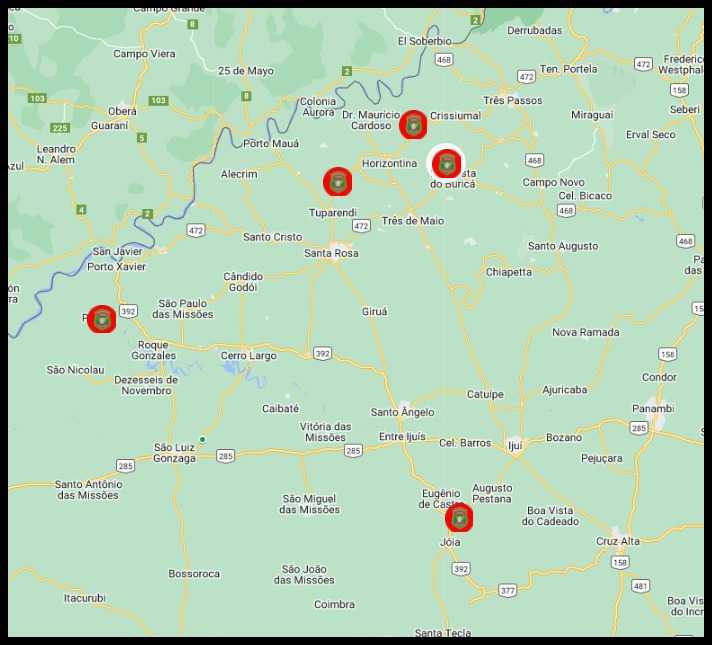The width and height of the screenshot is (712, 645).
Task: Click the green dot near São Luiz Gonzaga
Action: (203, 439)
